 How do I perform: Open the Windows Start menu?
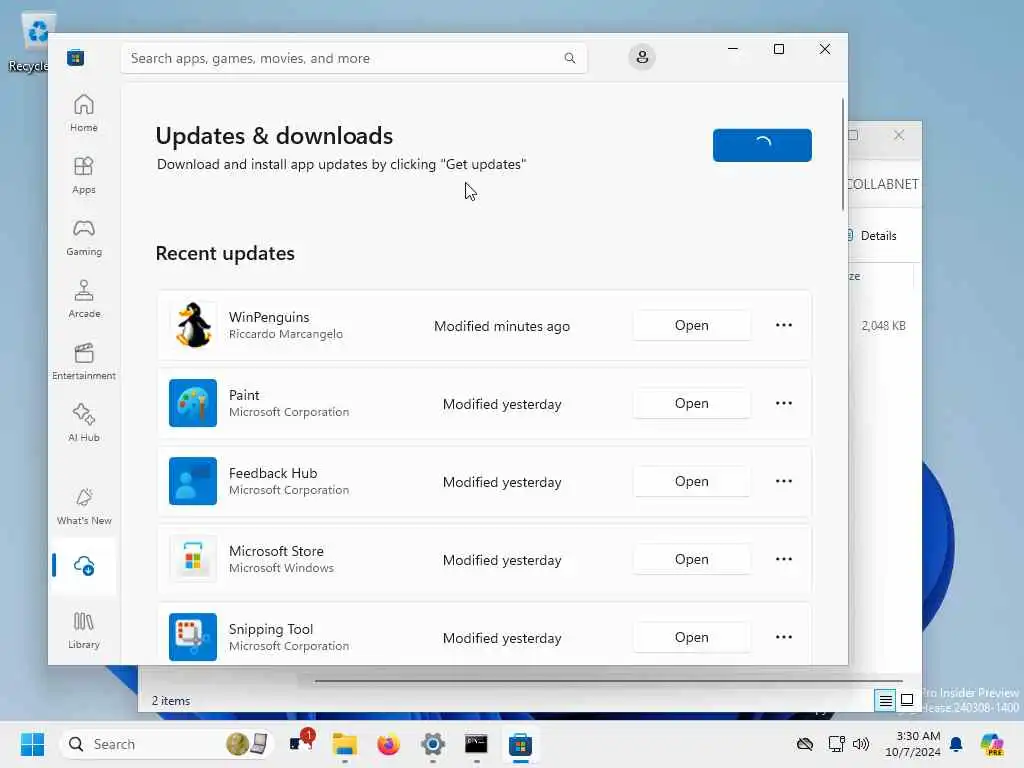[32, 744]
